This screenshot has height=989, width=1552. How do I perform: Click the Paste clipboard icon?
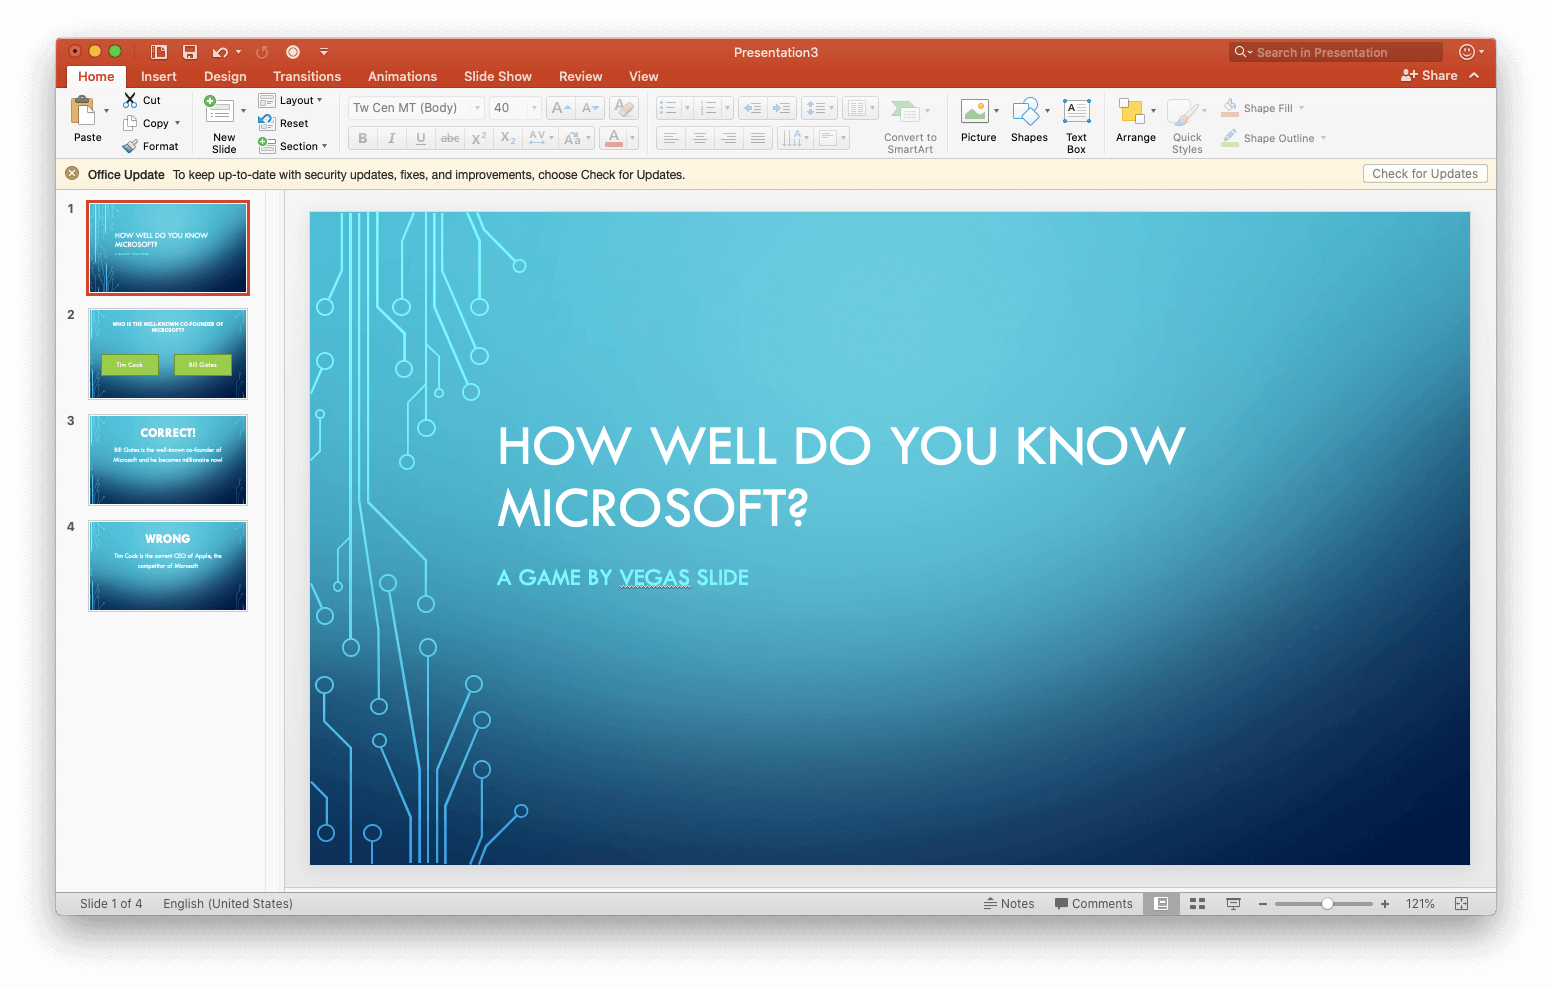point(84,111)
